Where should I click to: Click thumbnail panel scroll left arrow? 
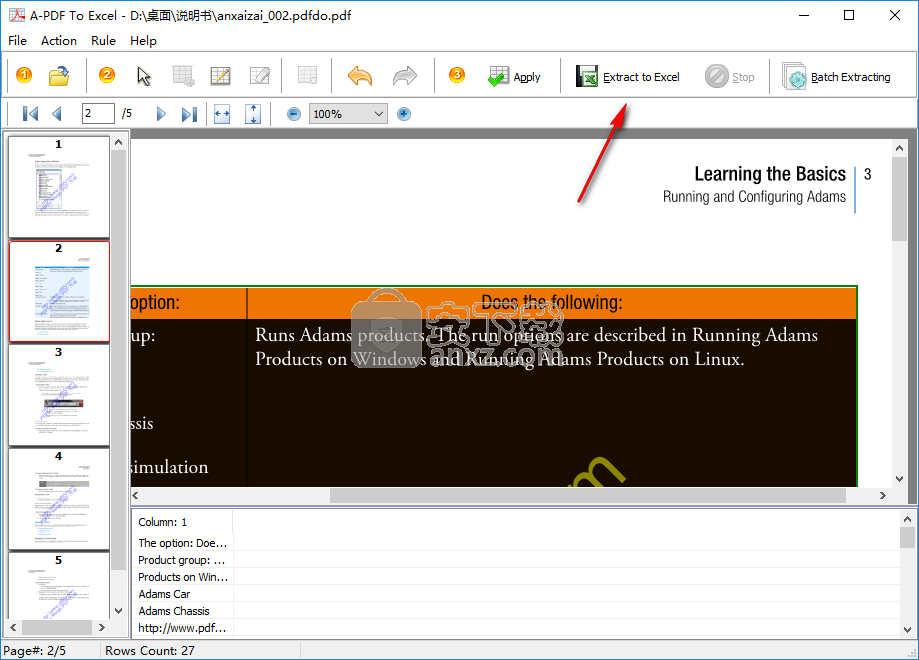pos(13,627)
